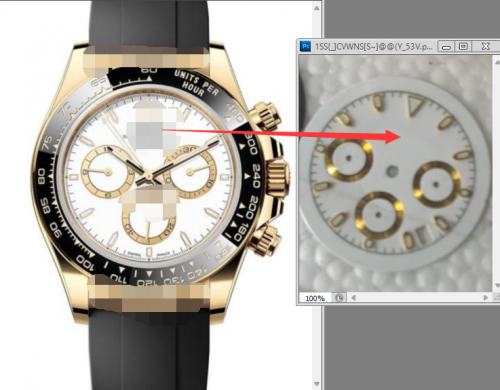Close the floating dial document window
This screenshot has width=500, height=390.
485,46
